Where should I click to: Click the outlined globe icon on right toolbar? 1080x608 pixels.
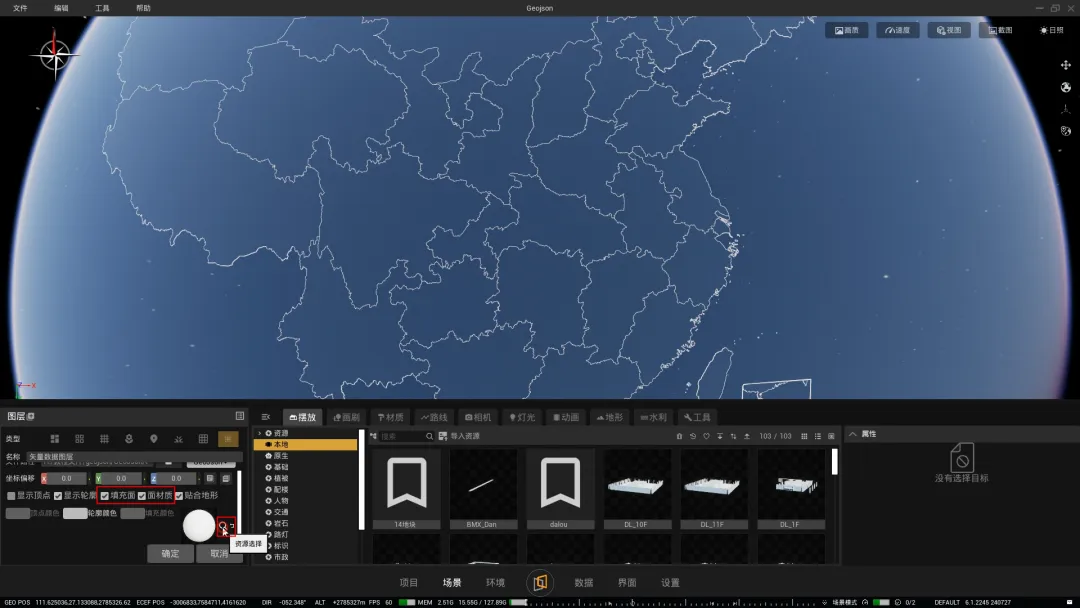tap(1066, 131)
